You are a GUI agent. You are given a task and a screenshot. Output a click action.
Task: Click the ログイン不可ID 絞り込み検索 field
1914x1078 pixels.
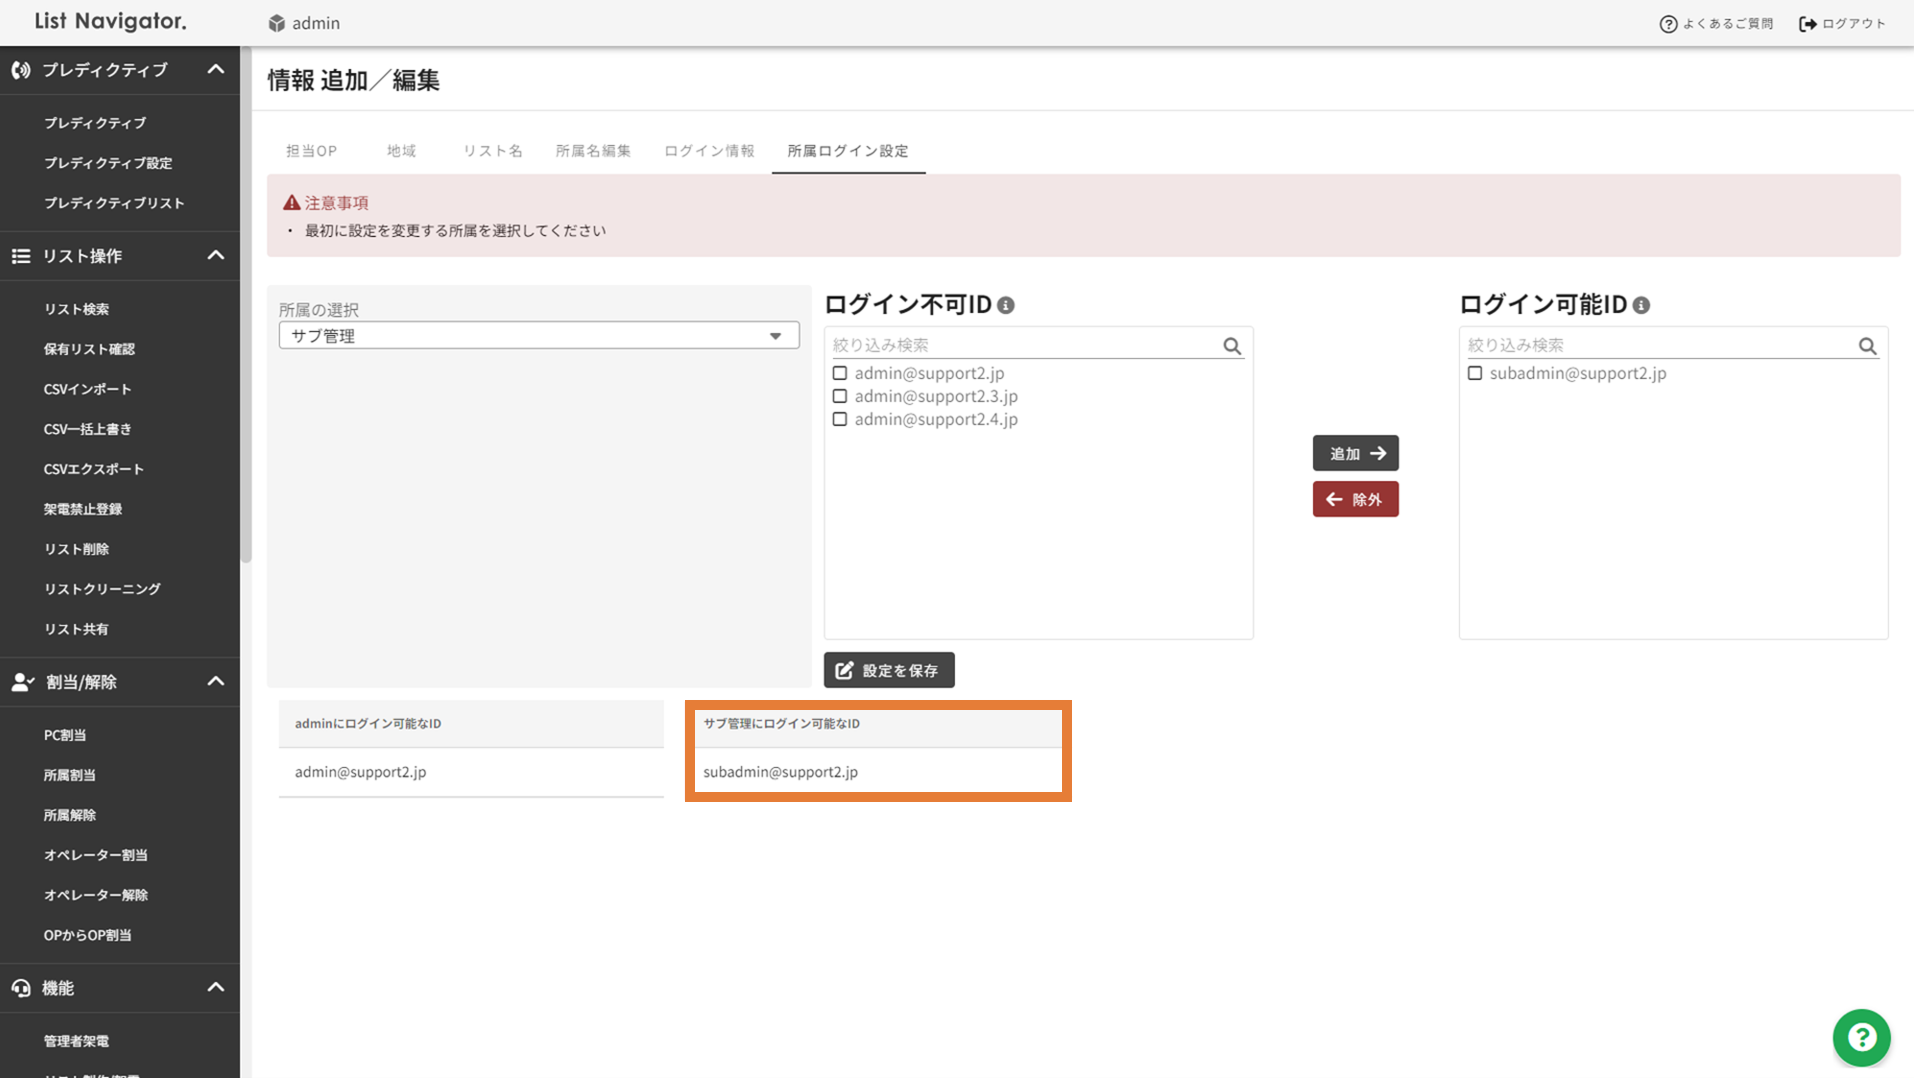(1025, 345)
